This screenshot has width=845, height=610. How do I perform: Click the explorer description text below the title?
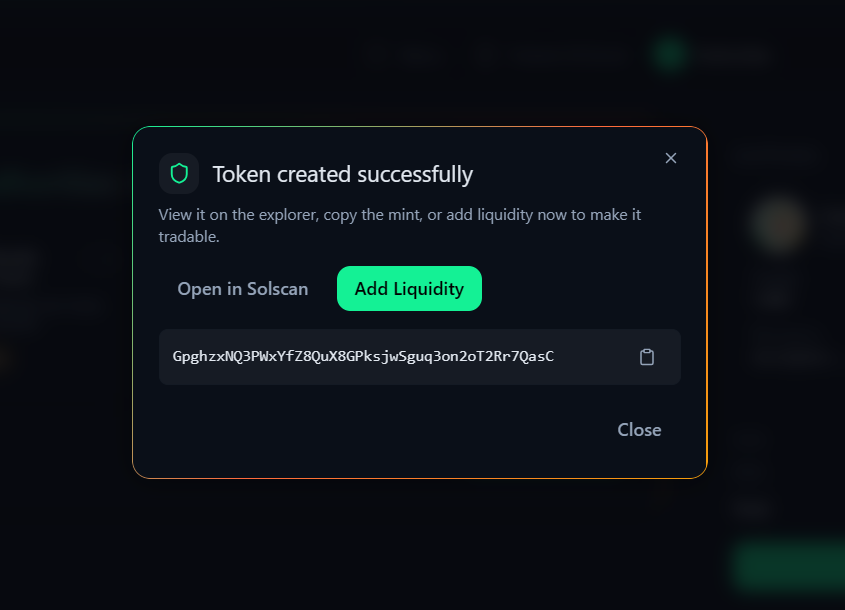(x=400, y=225)
